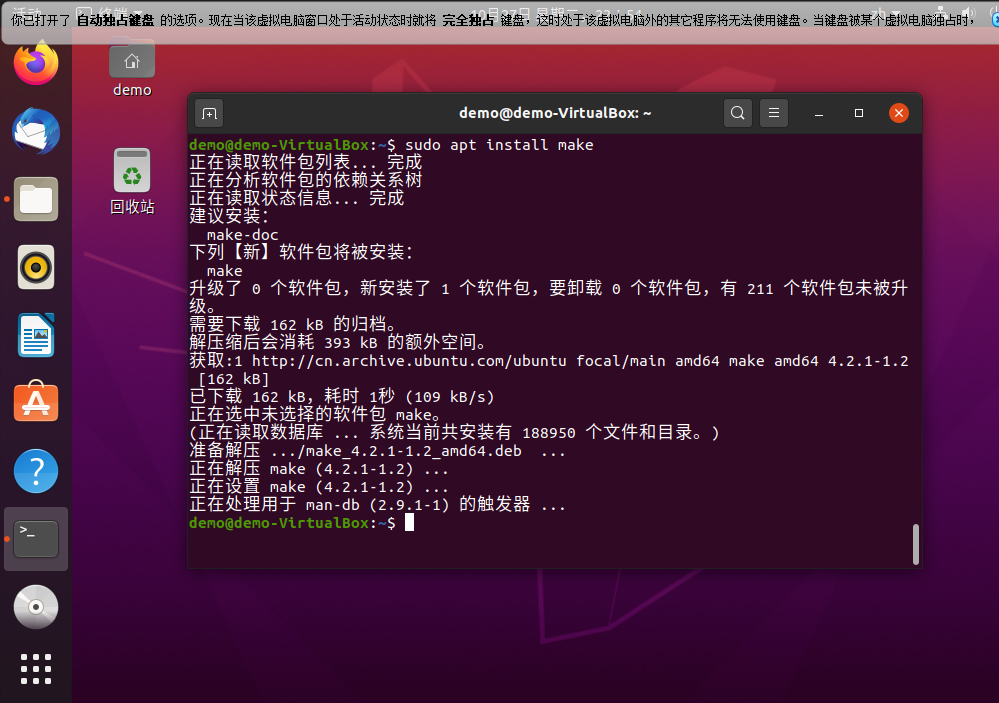
Task: Open the optical disc icon in dock
Action: click(x=36, y=607)
